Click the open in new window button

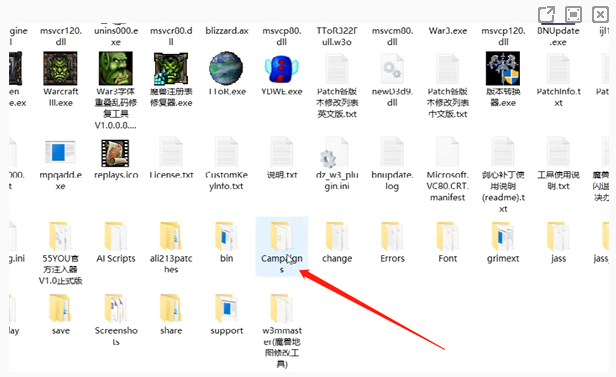(546, 15)
